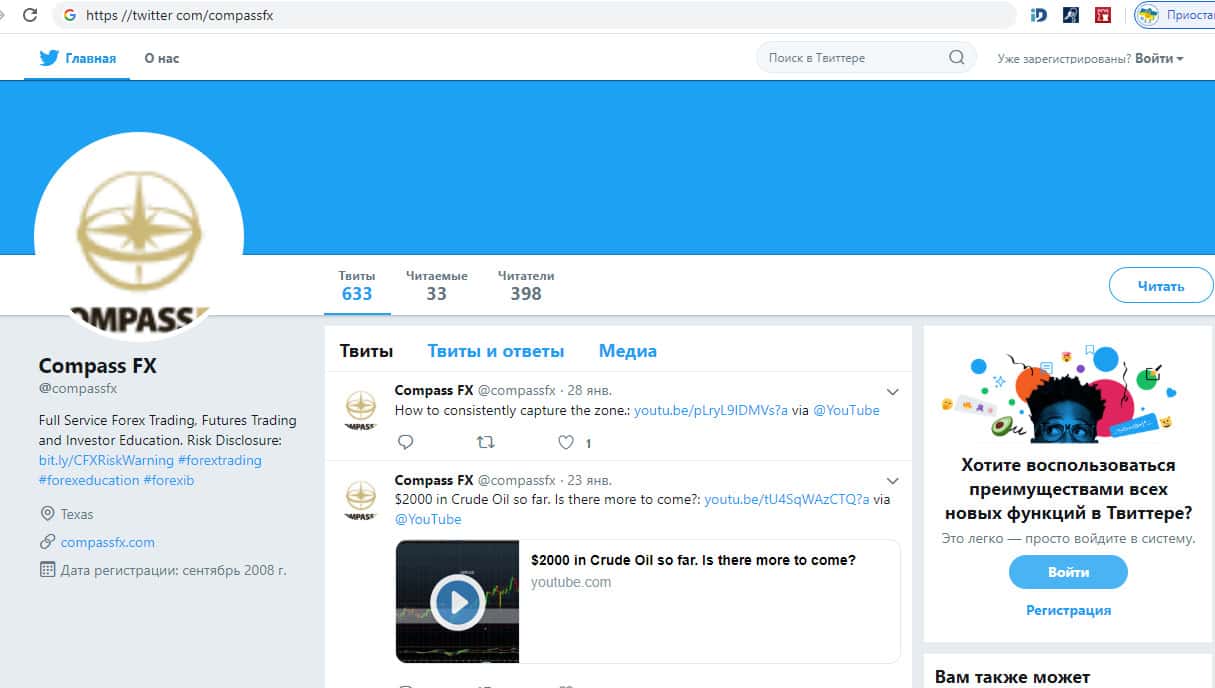Image resolution: width=1215 pixels, height=688 pixels.
Task: Click the browser back arrow
Action: tap(5, 15)
